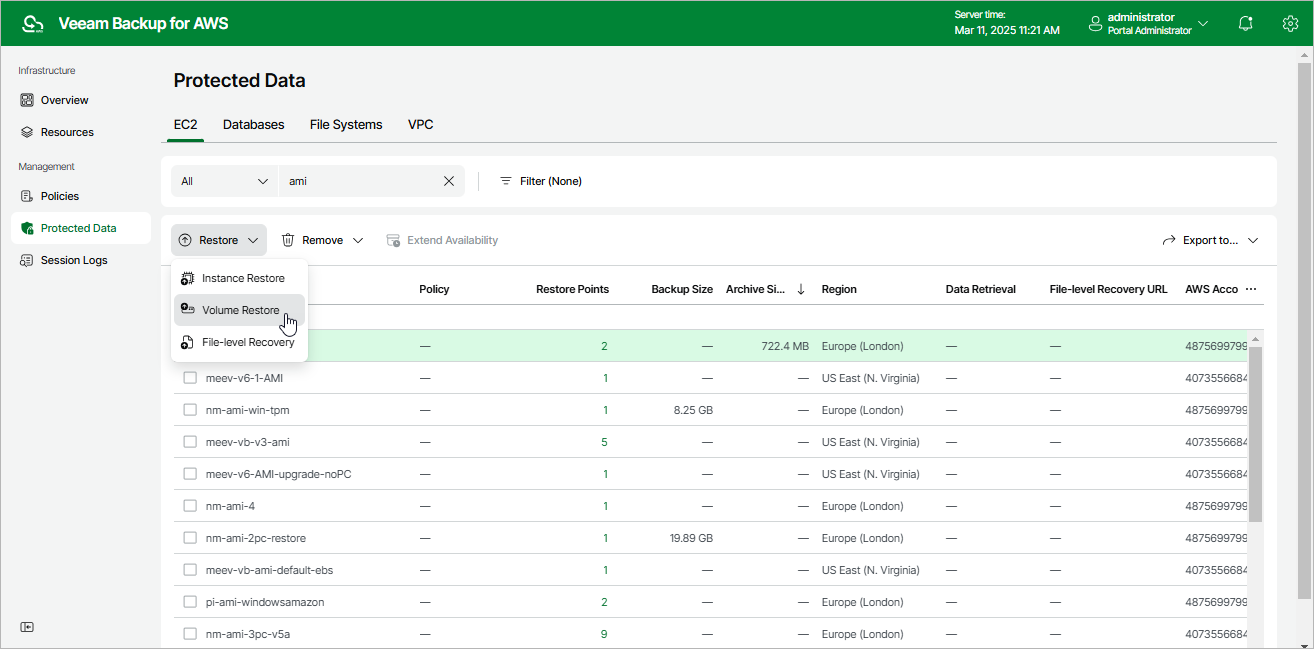Open the settings gear icon
The height and width of the screenshot is (649, 1314).
coord(1290,23)
